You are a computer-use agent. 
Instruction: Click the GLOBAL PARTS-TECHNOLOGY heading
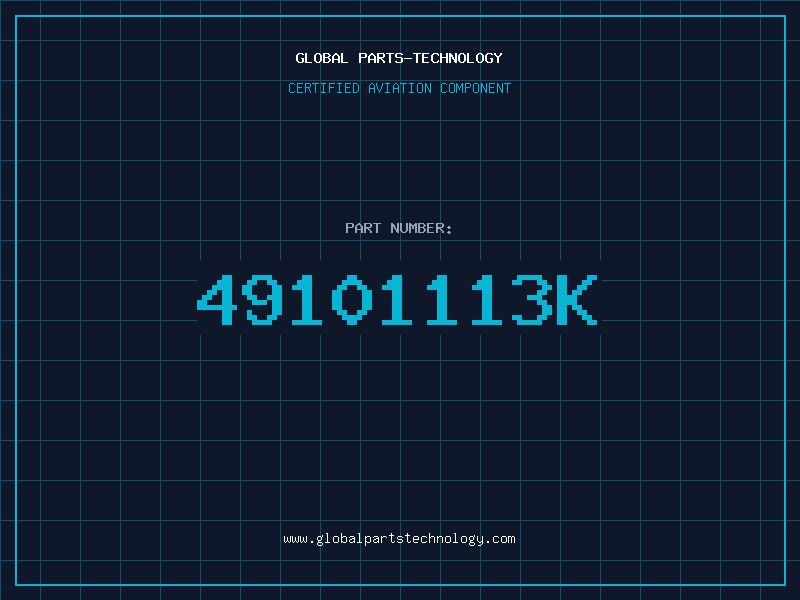point(399,58)
